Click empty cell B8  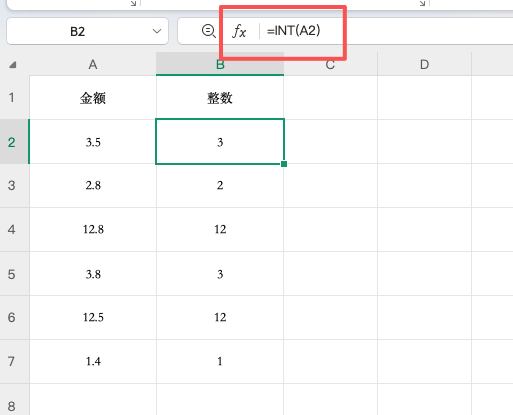(220, 399)
